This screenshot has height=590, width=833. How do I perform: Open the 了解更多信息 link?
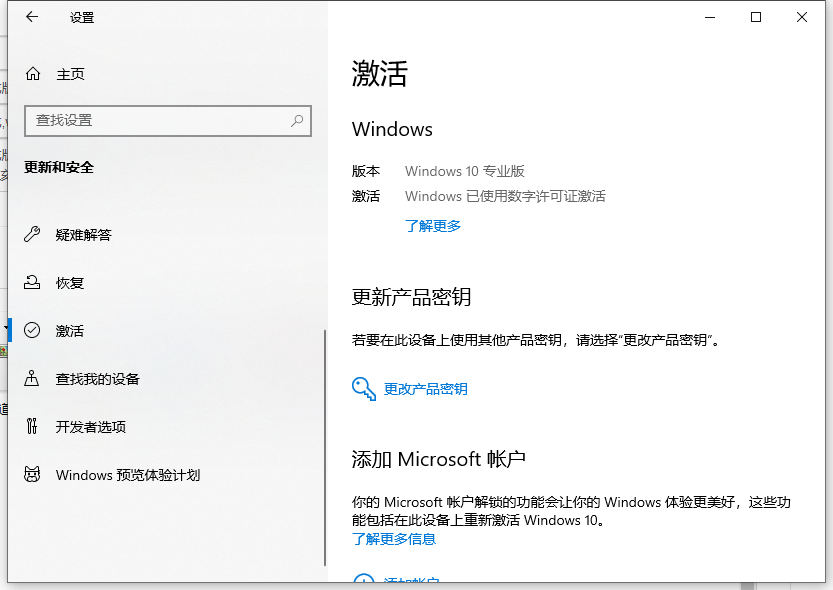point(394,539)
